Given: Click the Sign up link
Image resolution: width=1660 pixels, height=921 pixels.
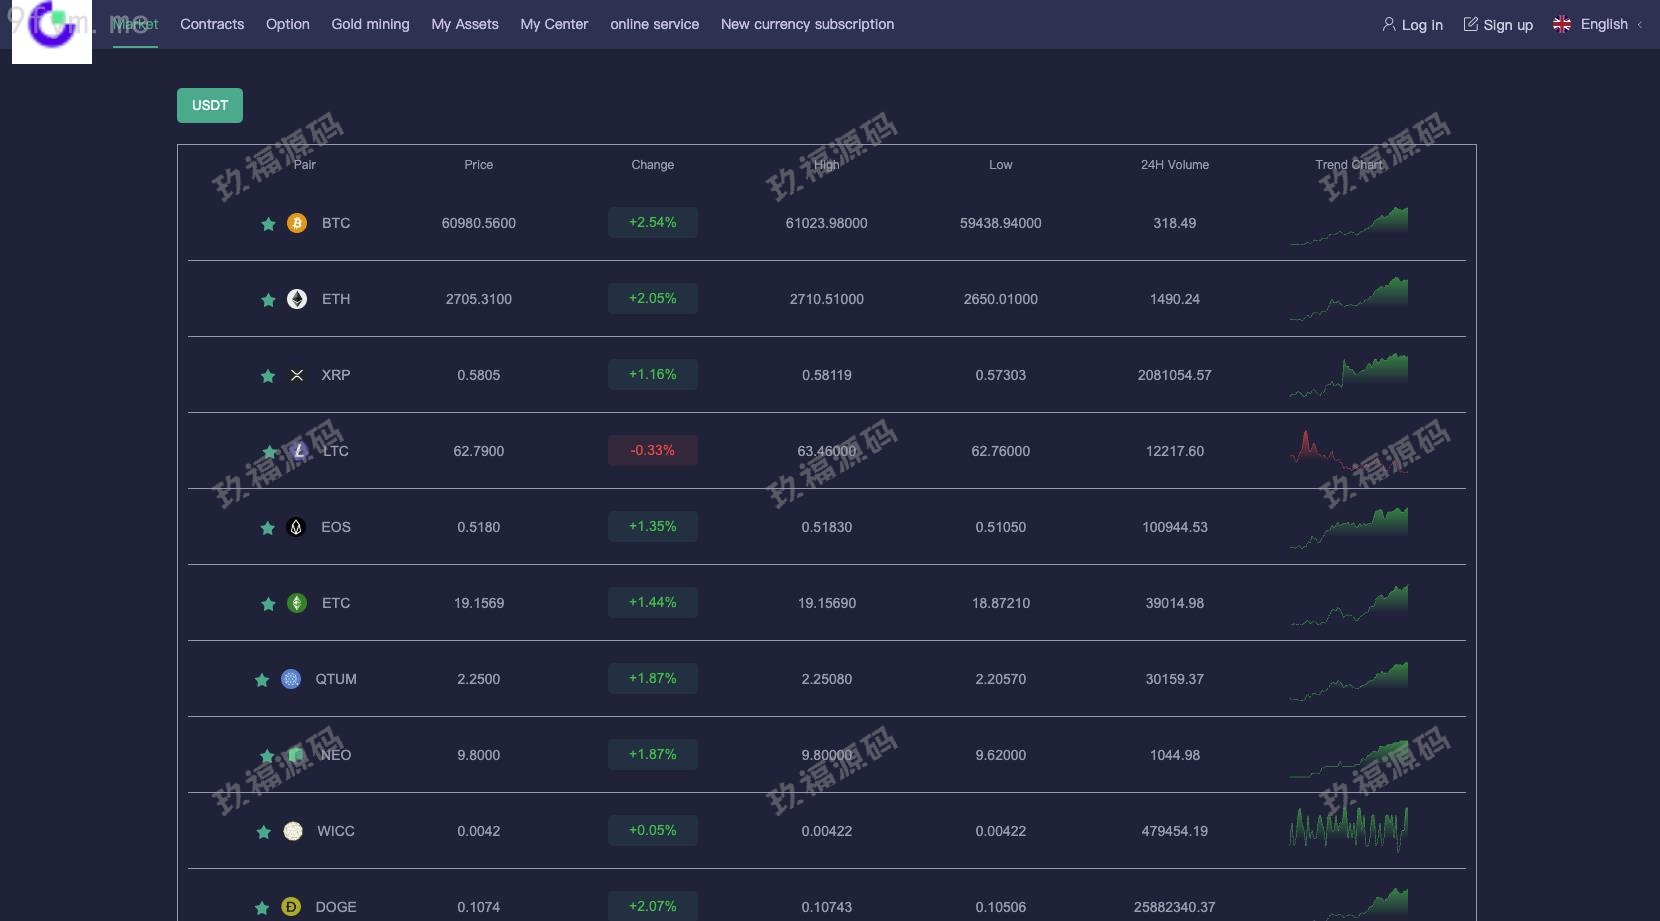Looking at the screenshot, I should (1498, 24).
